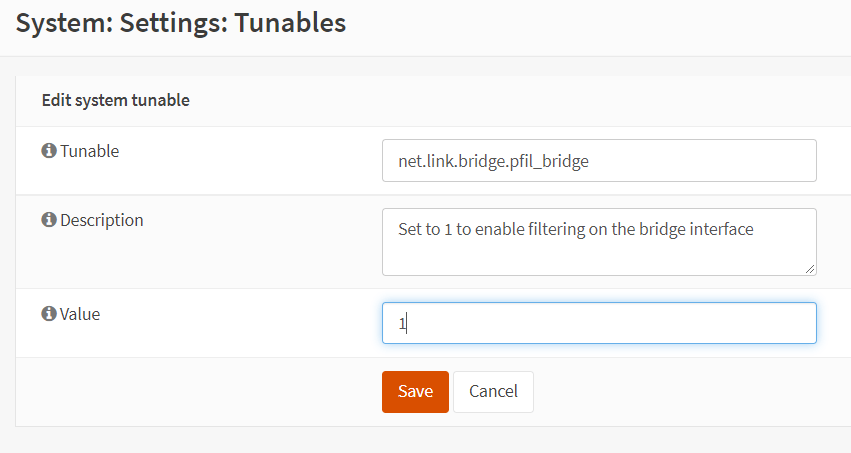
Task: Click the info icon beside Description
Action: coord(48,220)
